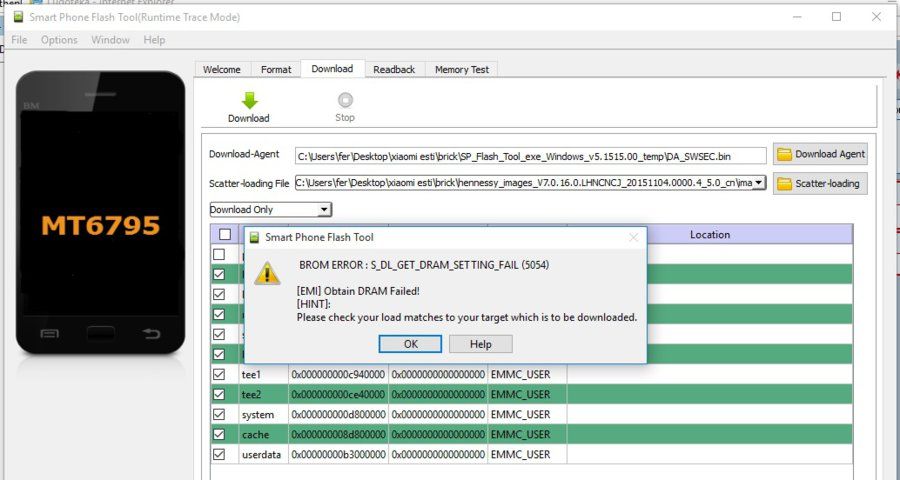Click the Smart Phone Flash Tool title-bar icon
Image resolution: width=900 pixels, height=480 pixels.
[18, 17]
